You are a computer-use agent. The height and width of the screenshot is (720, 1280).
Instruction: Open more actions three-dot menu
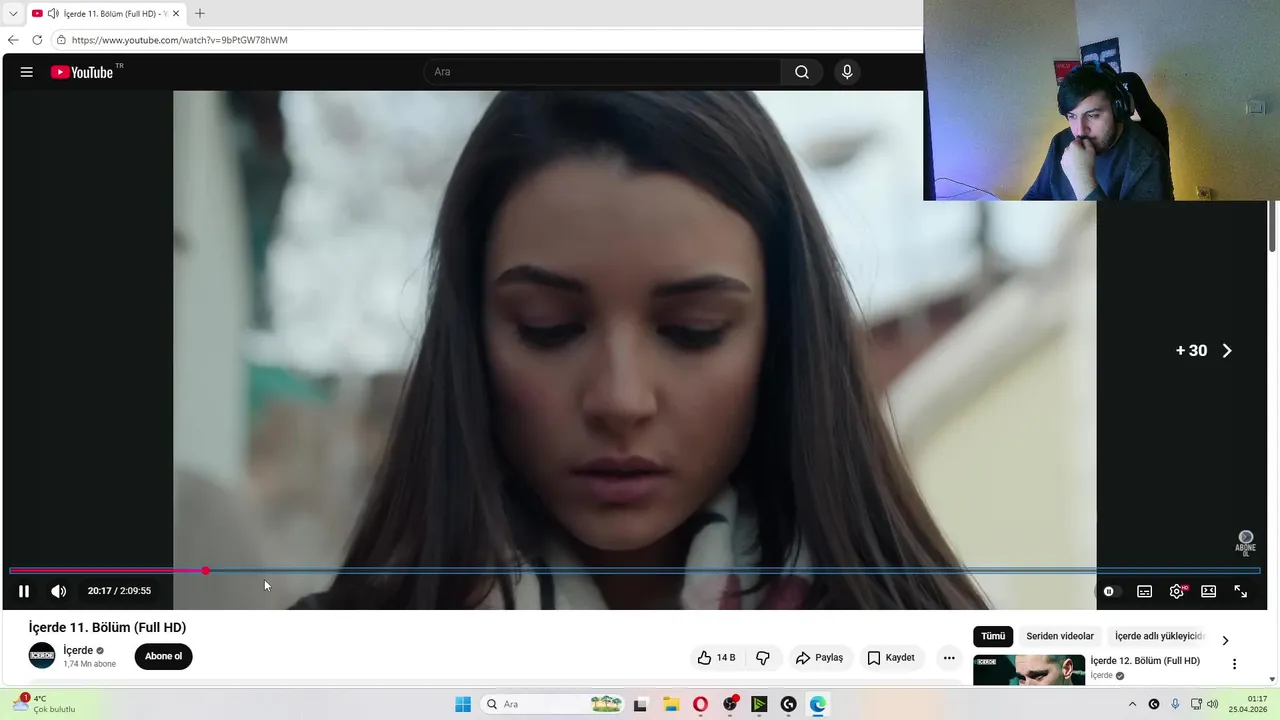click(x=949, y=657)
